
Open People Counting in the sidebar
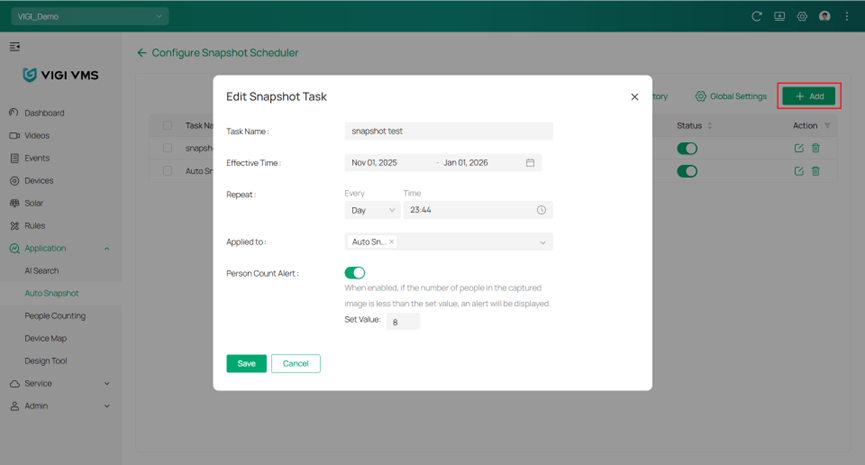click(55, 316)
